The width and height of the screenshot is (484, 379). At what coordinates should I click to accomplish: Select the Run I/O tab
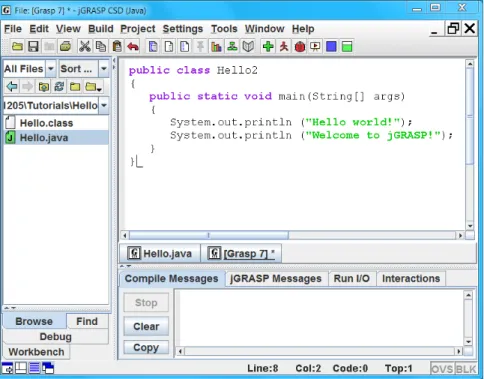pos(352,278)
